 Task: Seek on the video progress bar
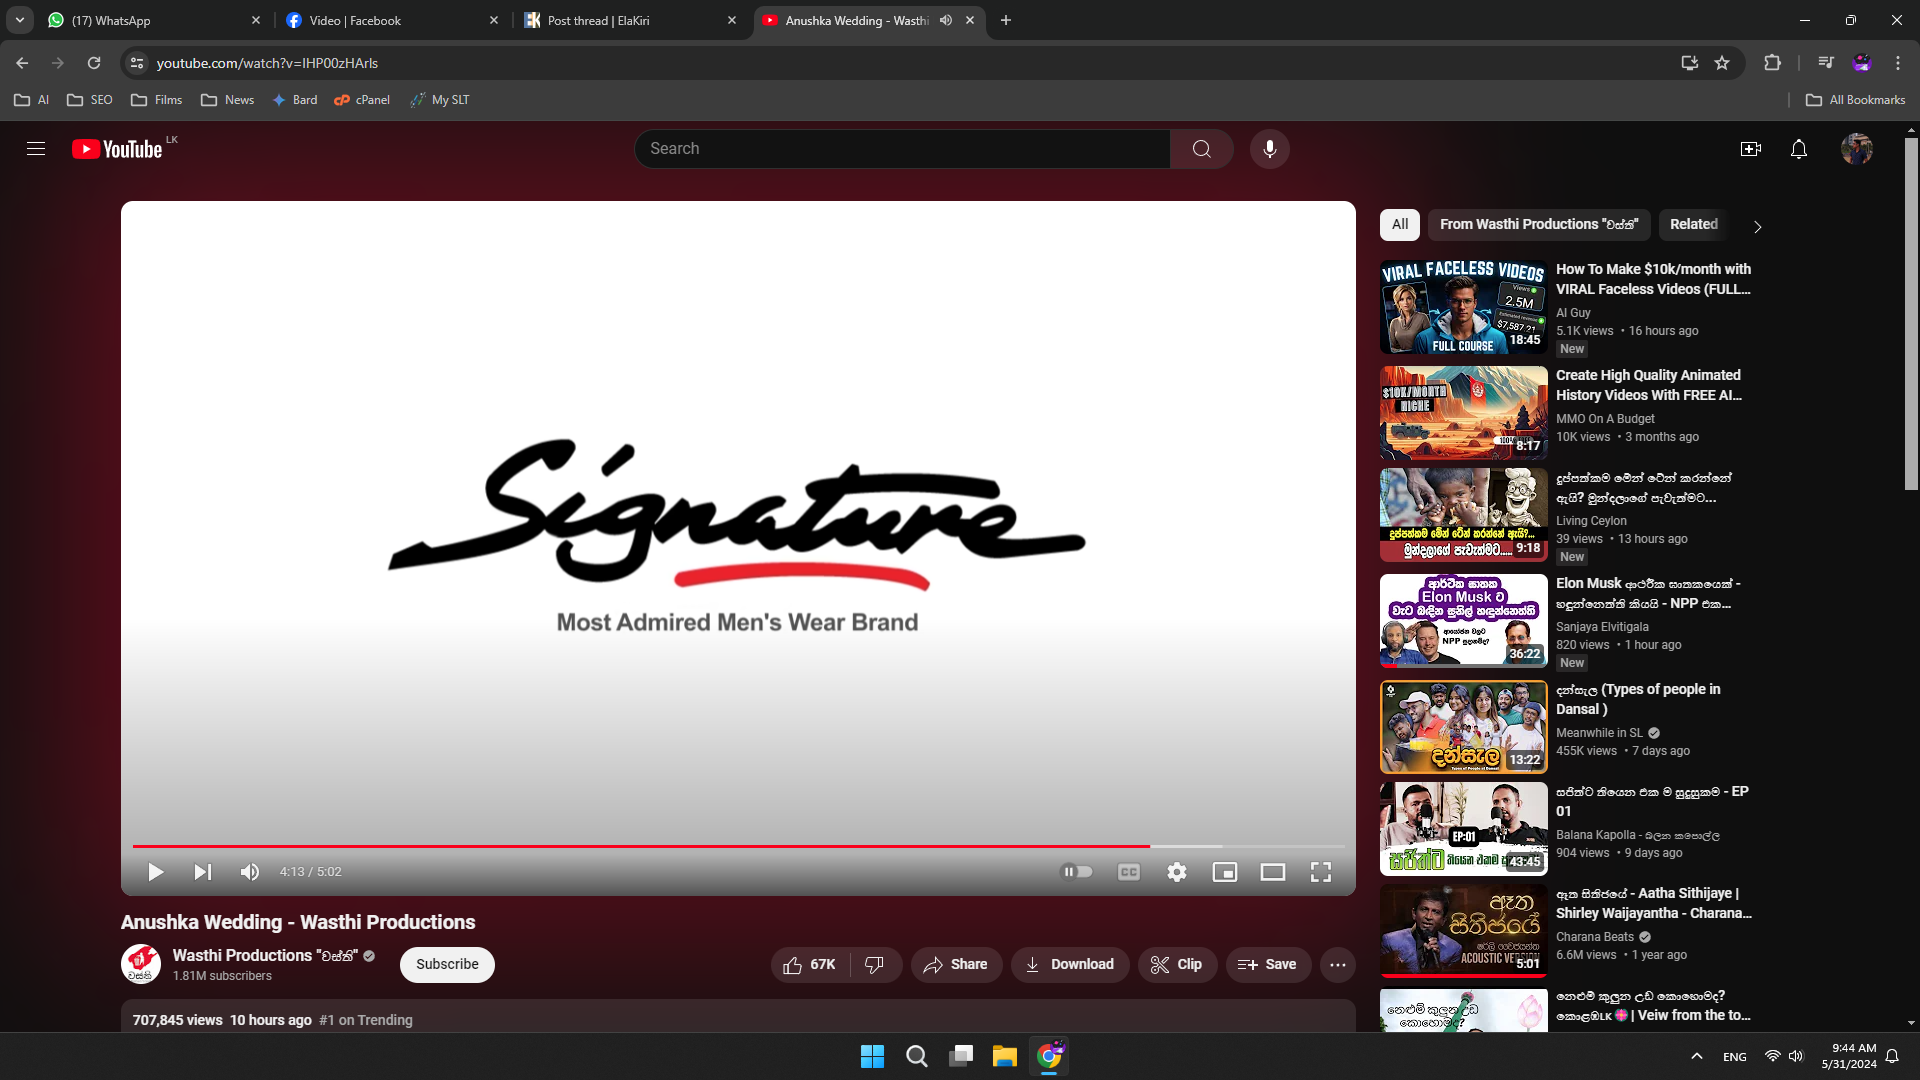pos(738,846)
